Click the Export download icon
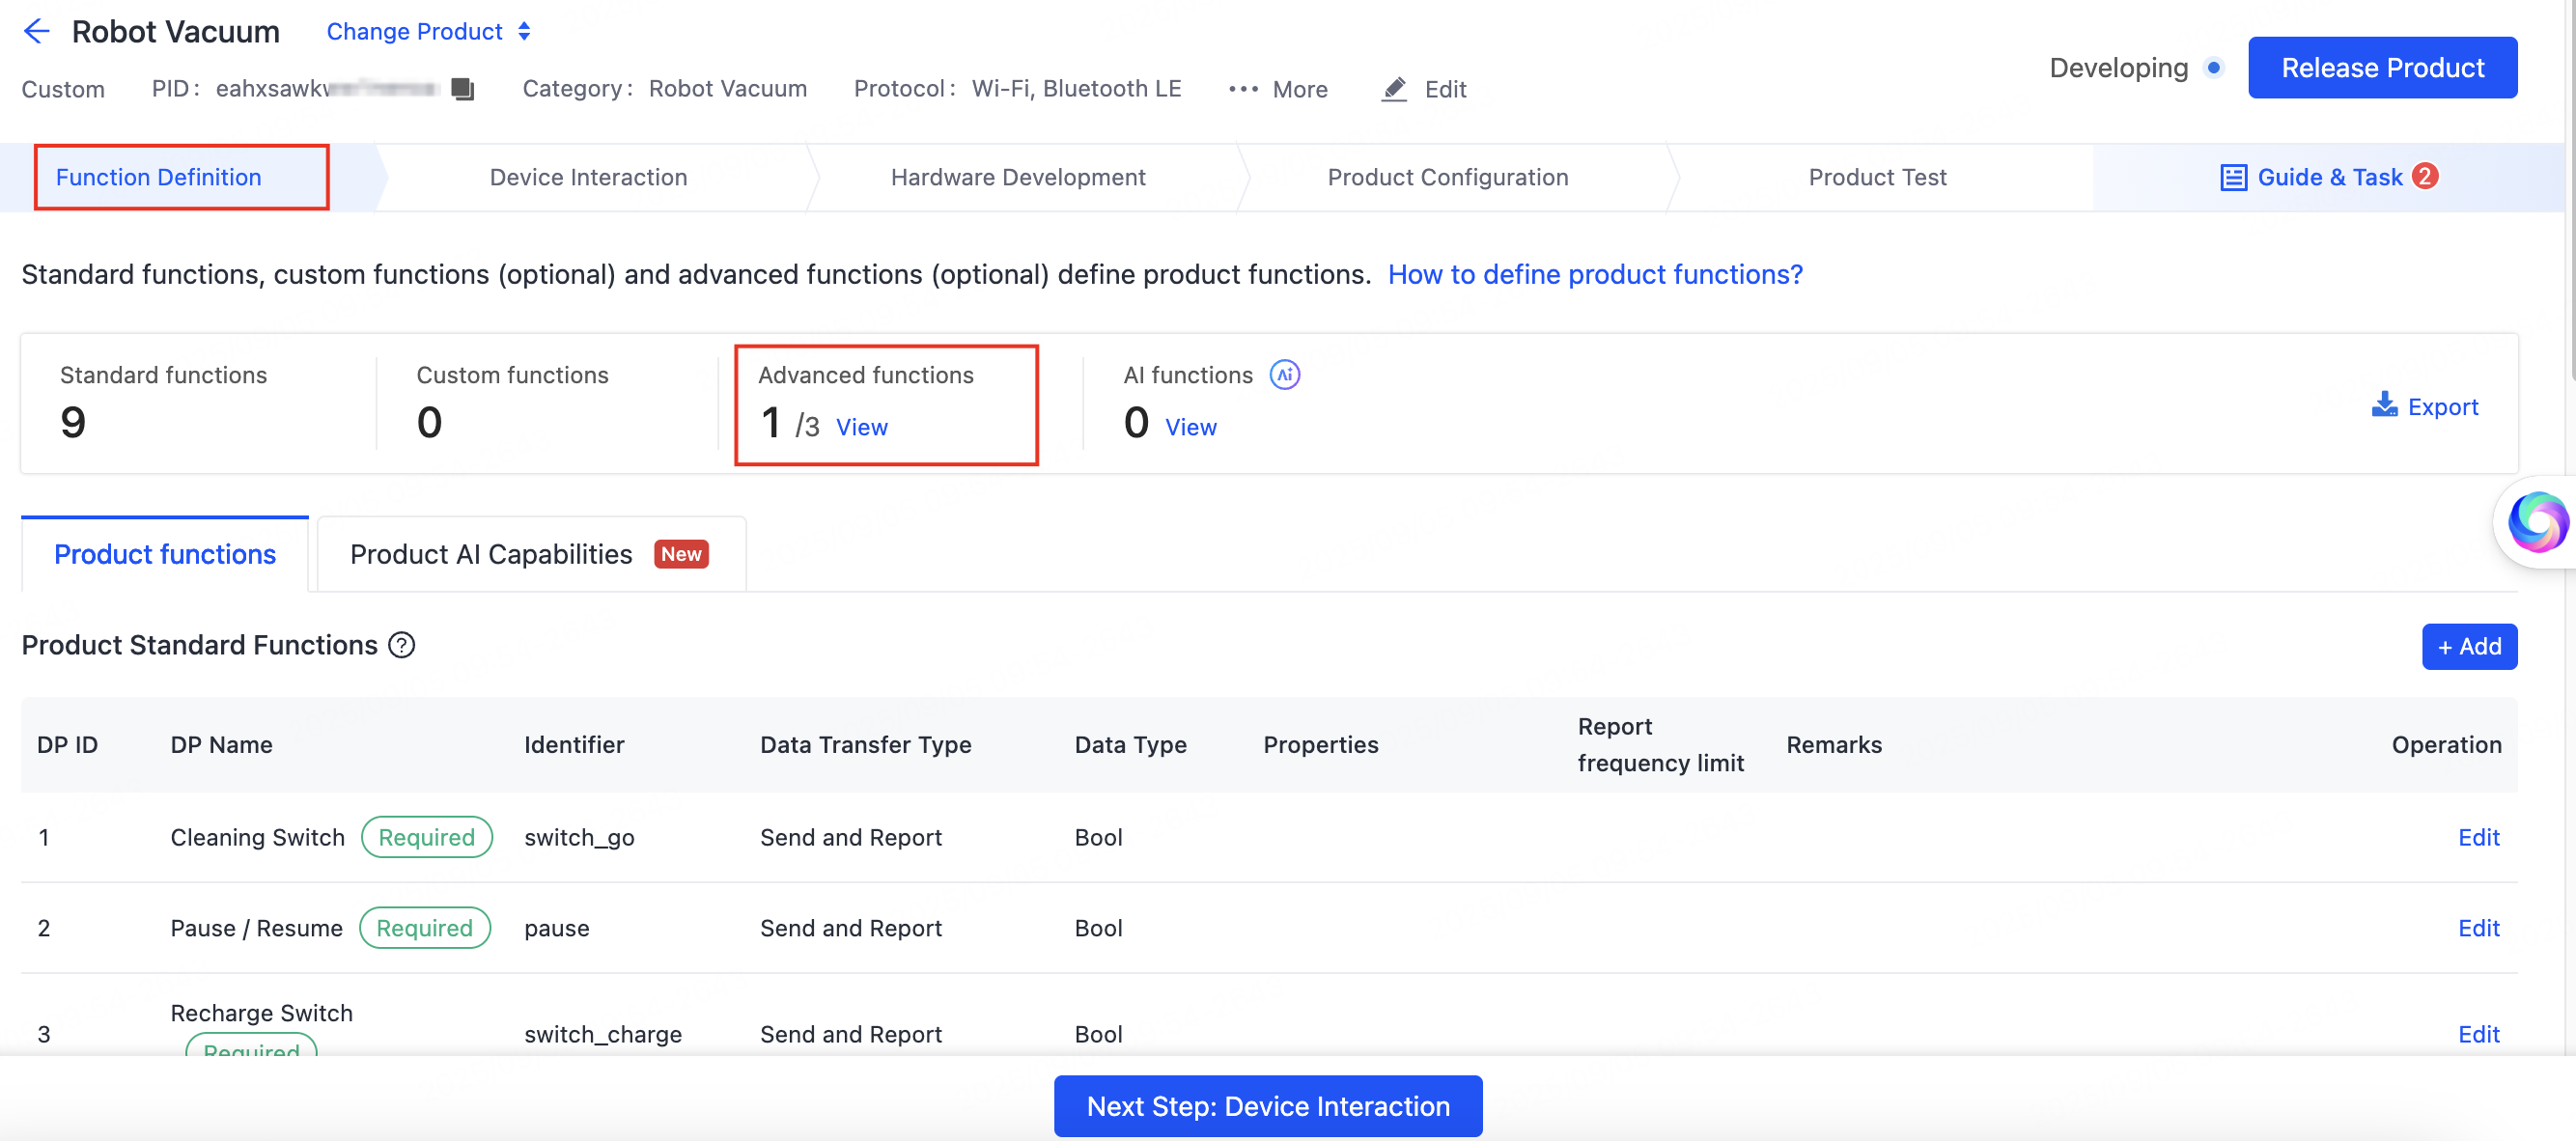Viewport: 2576px width, 1141px height. [x=2384, y=405]
